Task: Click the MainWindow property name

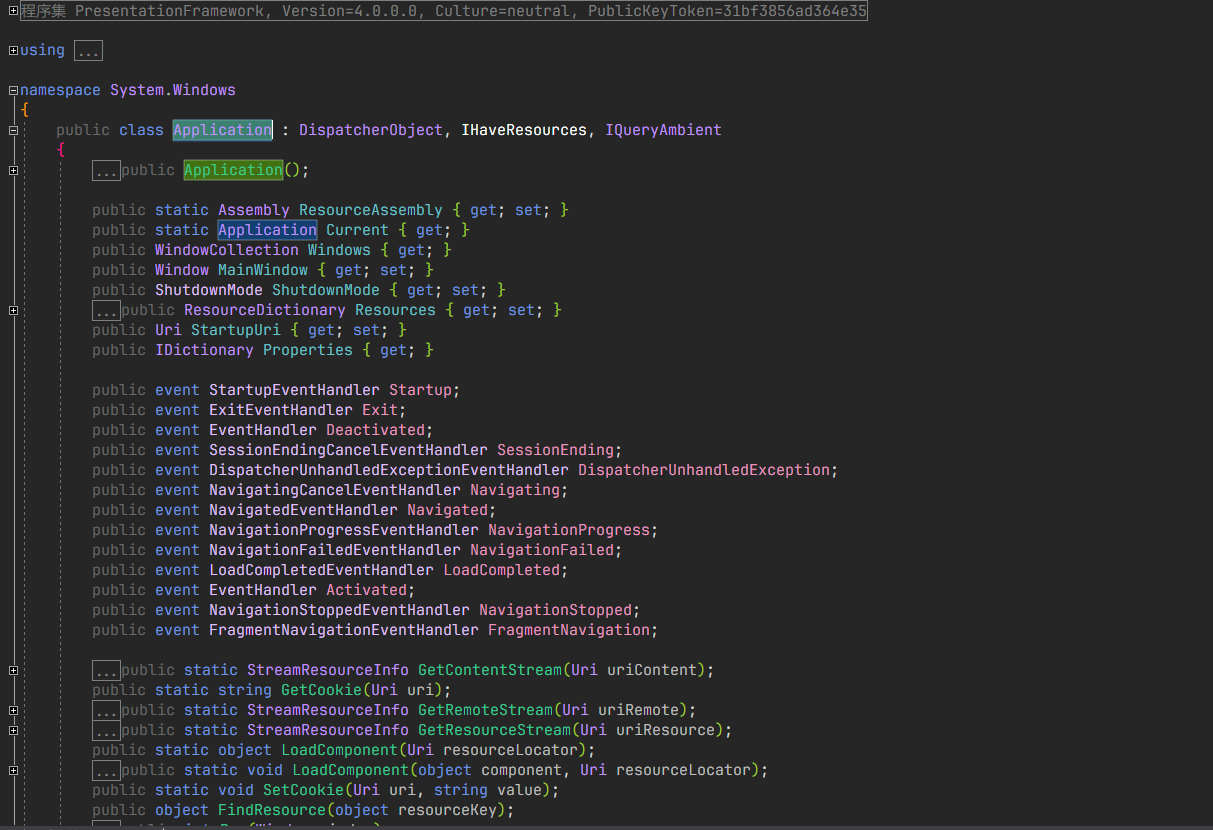Action: tap(263, 270)
